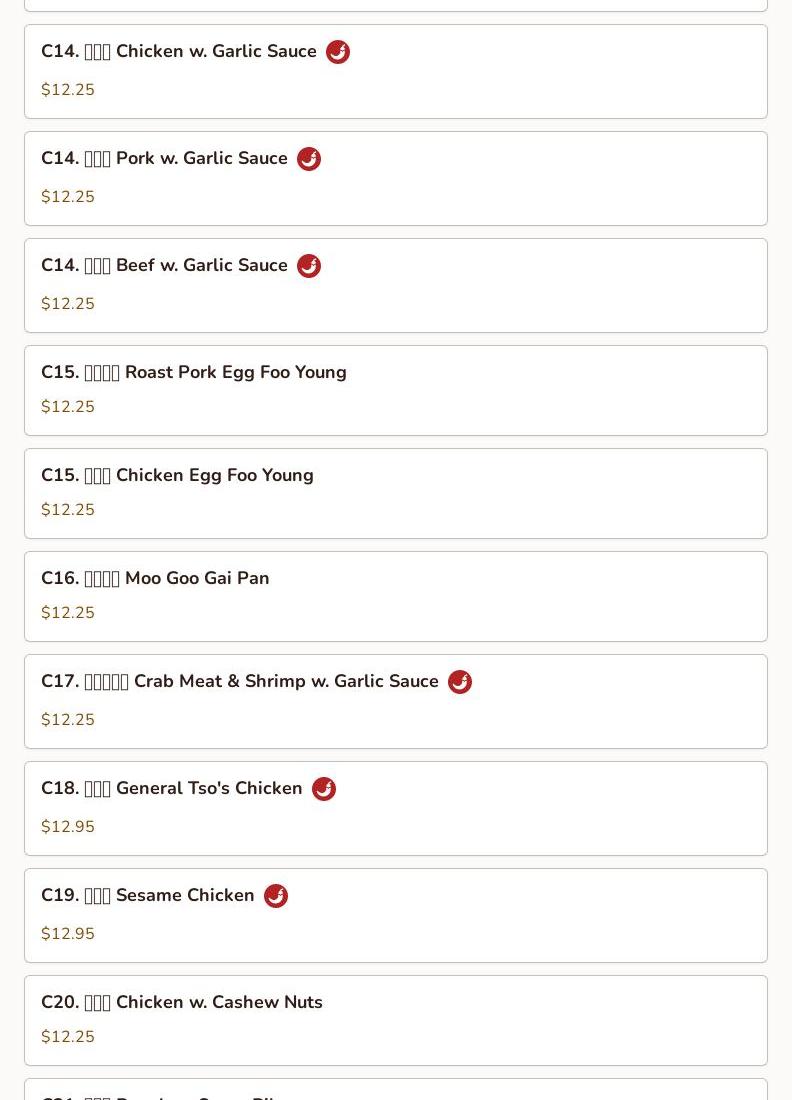Click the $12.25 price under Roast Pork Egg Foo Young
Screen dimensions: 792x1100
[68, 407]
